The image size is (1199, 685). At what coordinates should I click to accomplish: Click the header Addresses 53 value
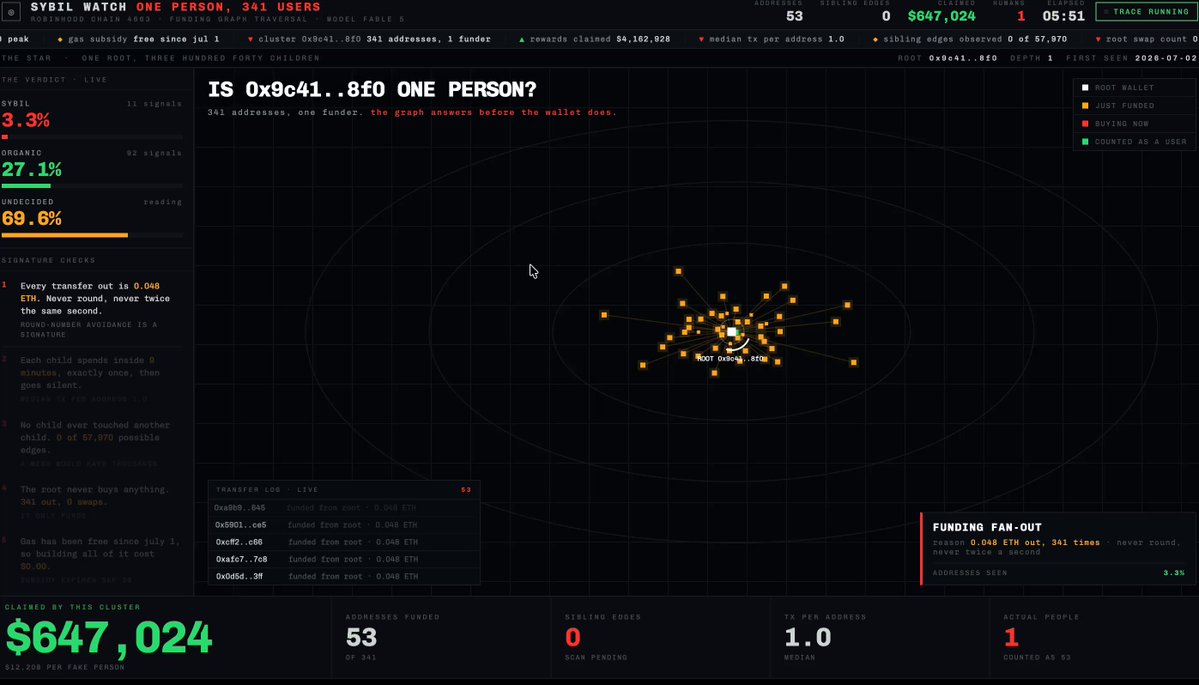click(x=794, y=16)
